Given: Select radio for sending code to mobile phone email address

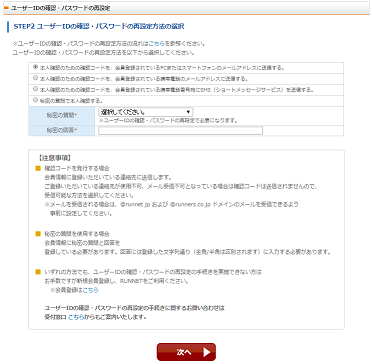Looking at the screenshot, I should pyautogui.click(x=35, y=78).
